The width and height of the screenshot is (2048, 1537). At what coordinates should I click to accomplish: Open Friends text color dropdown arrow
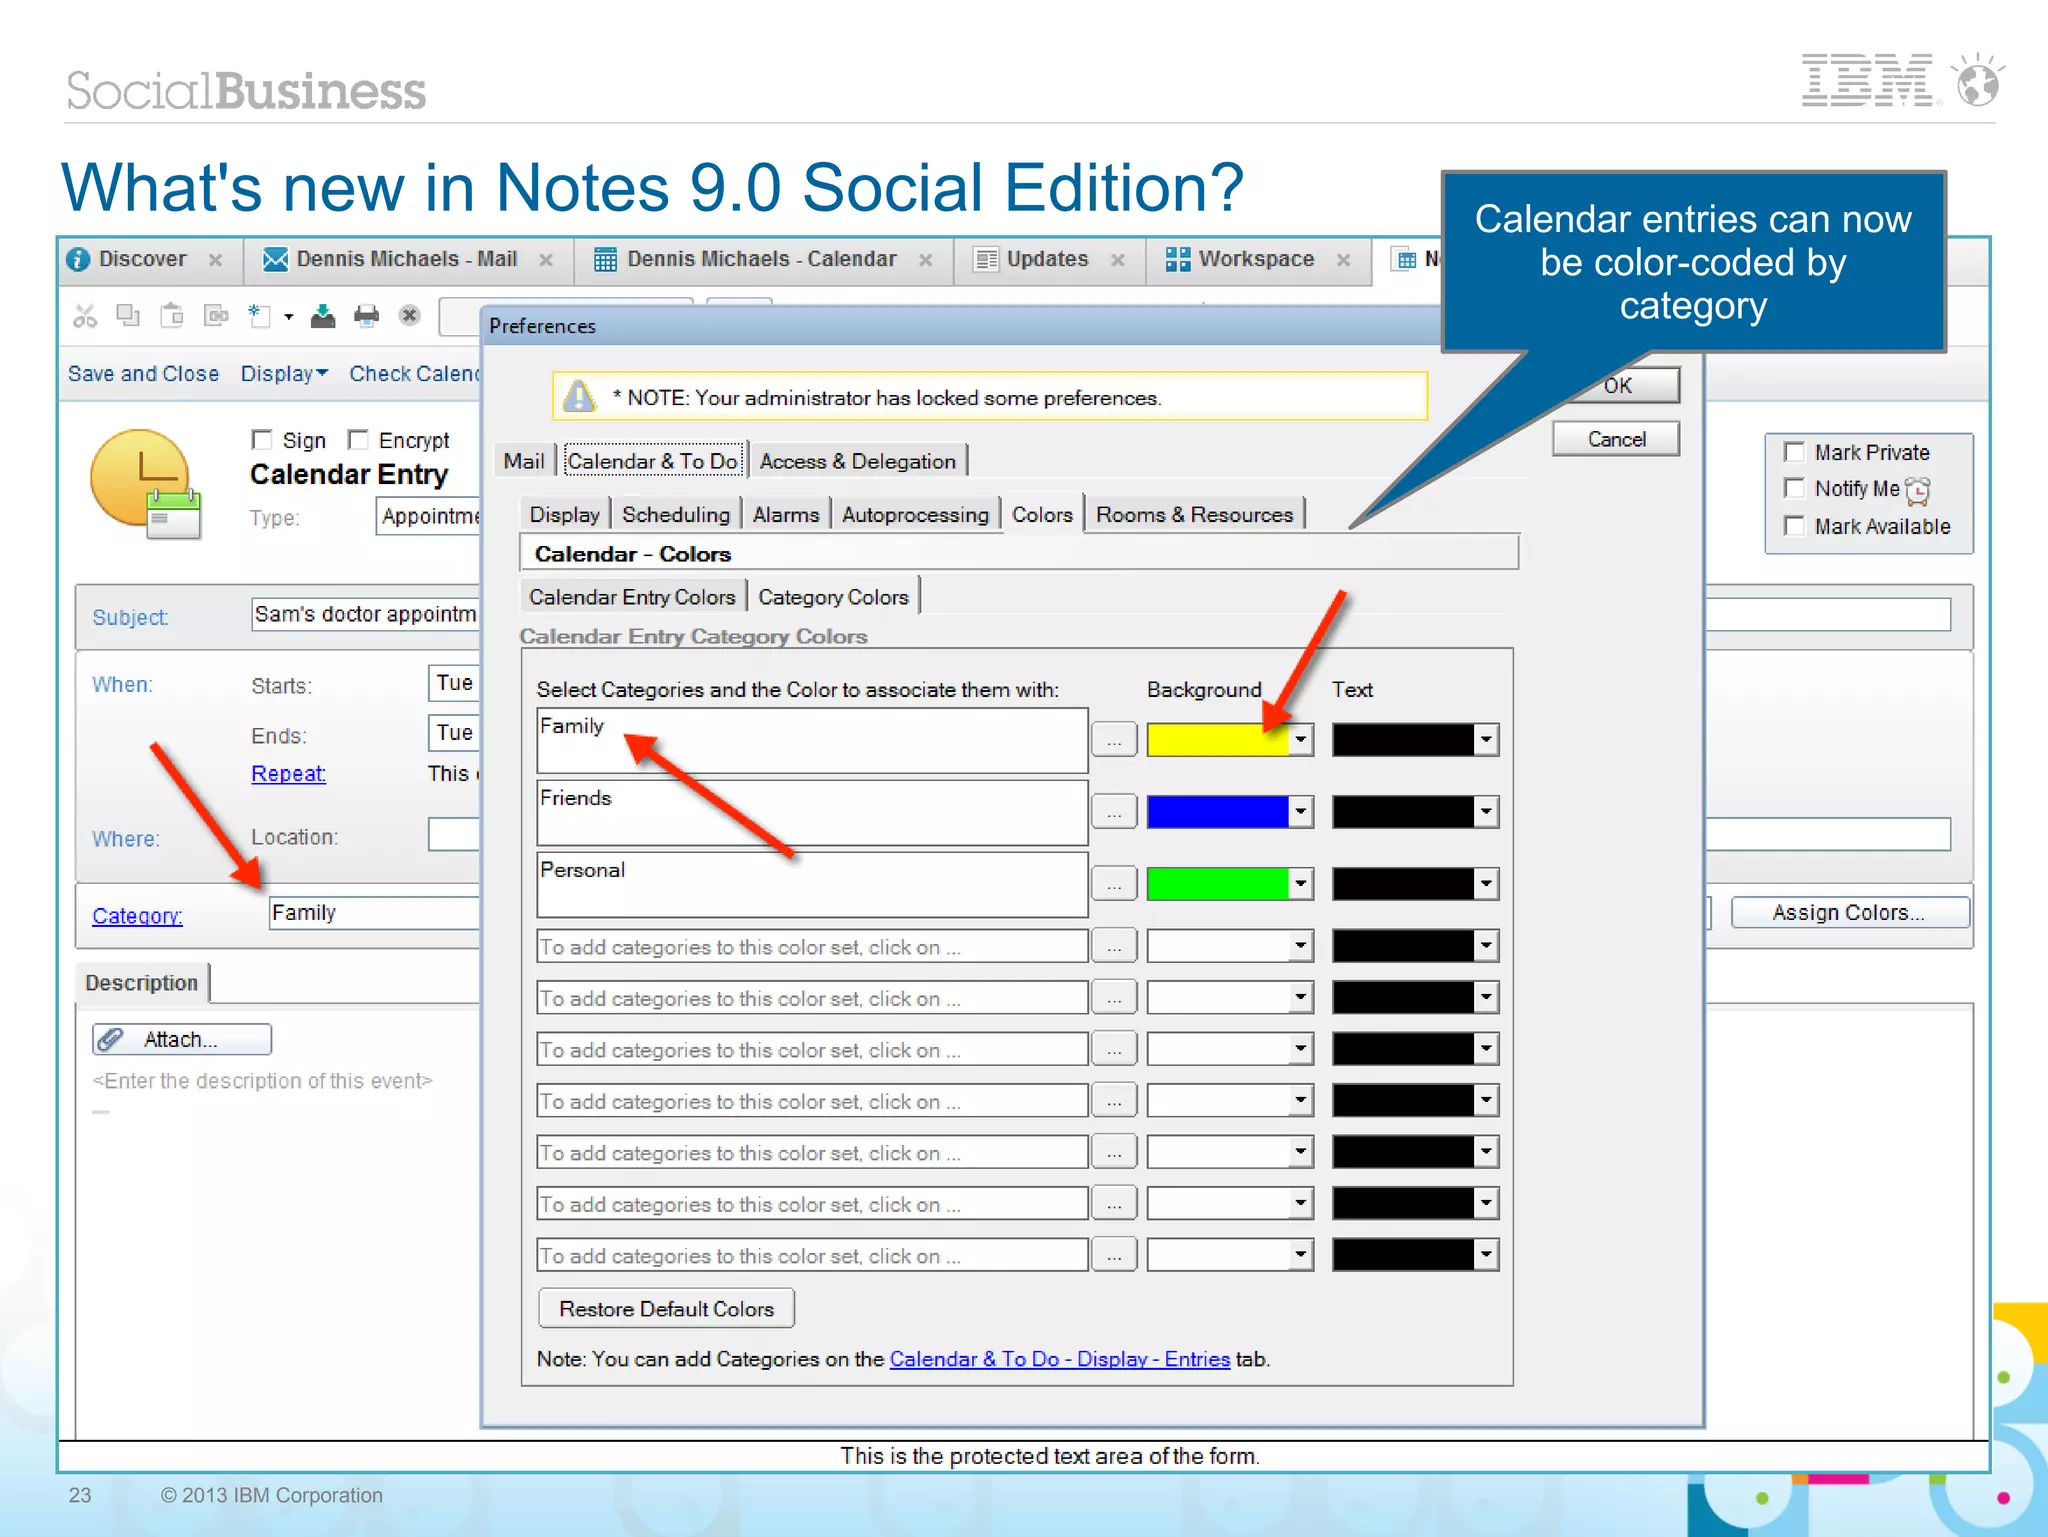click(x=1486, y=812)
